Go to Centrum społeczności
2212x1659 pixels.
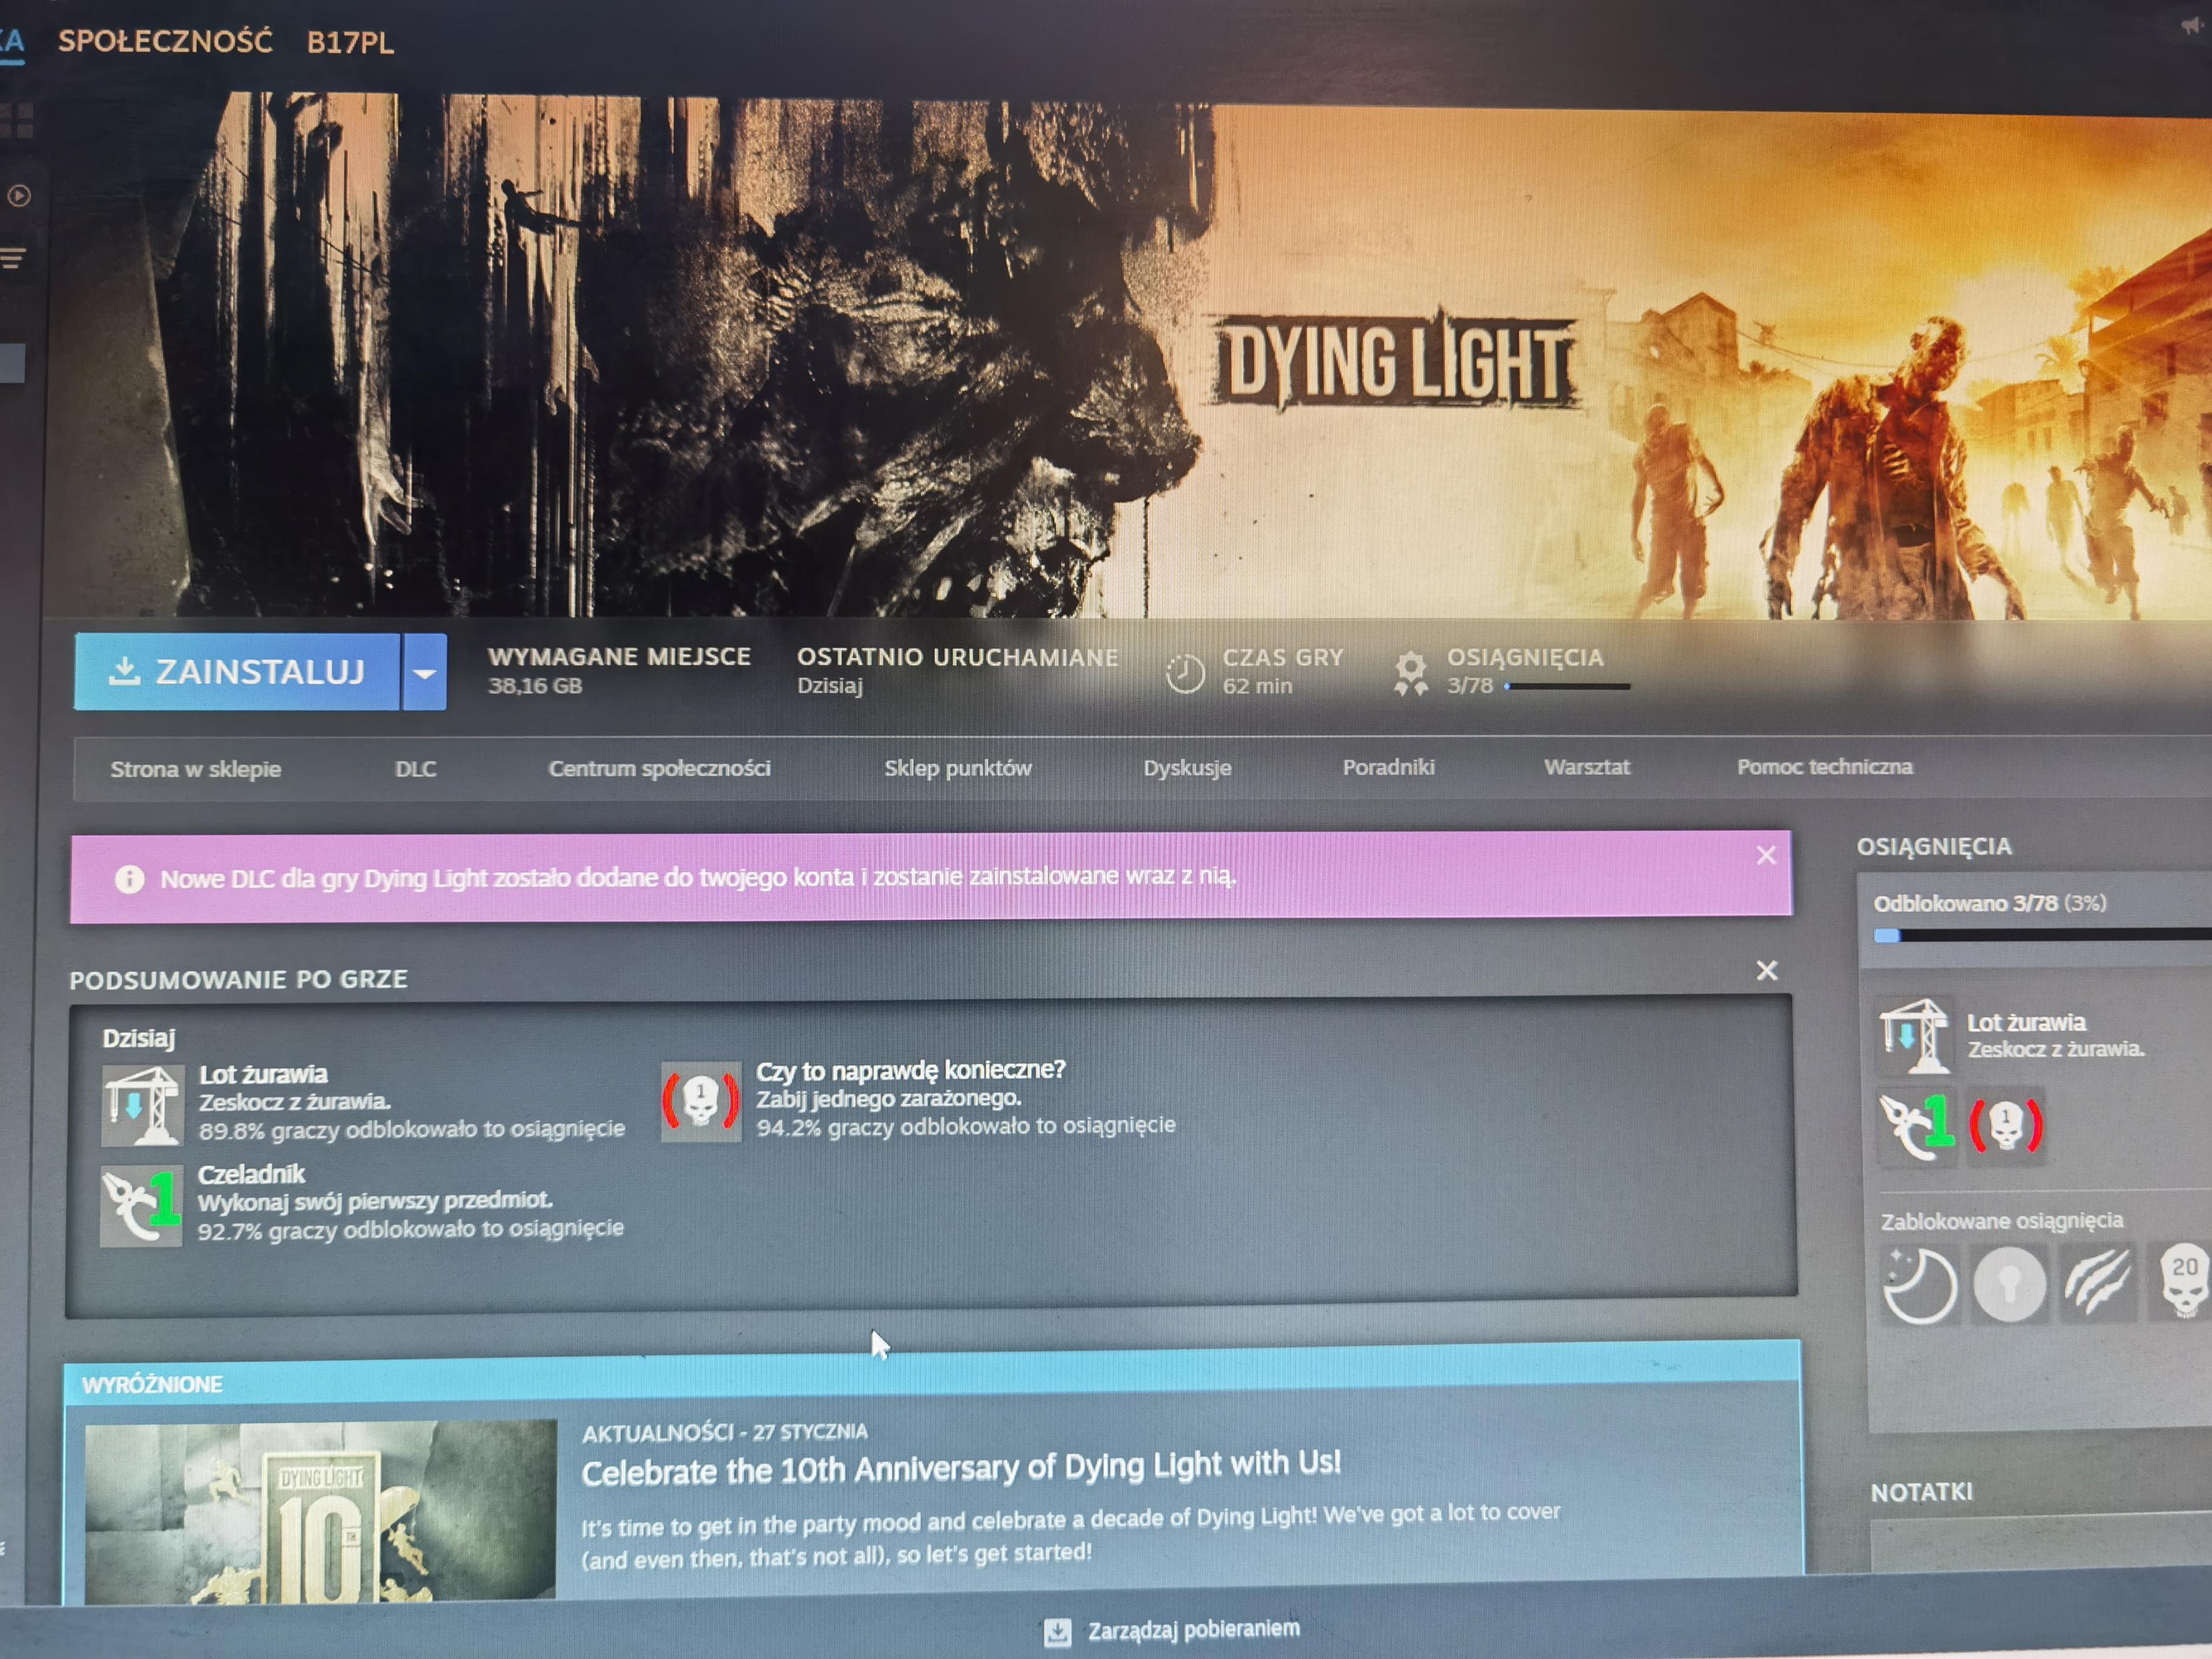coord(659,768)
